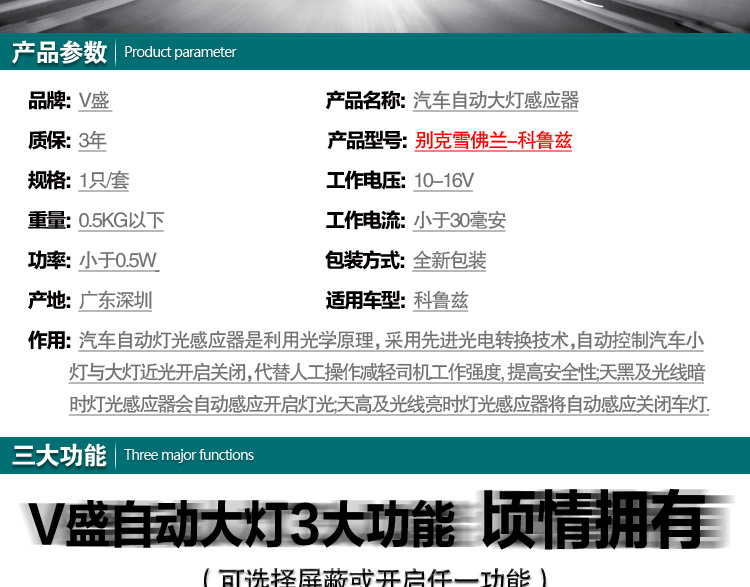Click the note '可选择屏蔽或开启任一功能'

coord(375,577)
